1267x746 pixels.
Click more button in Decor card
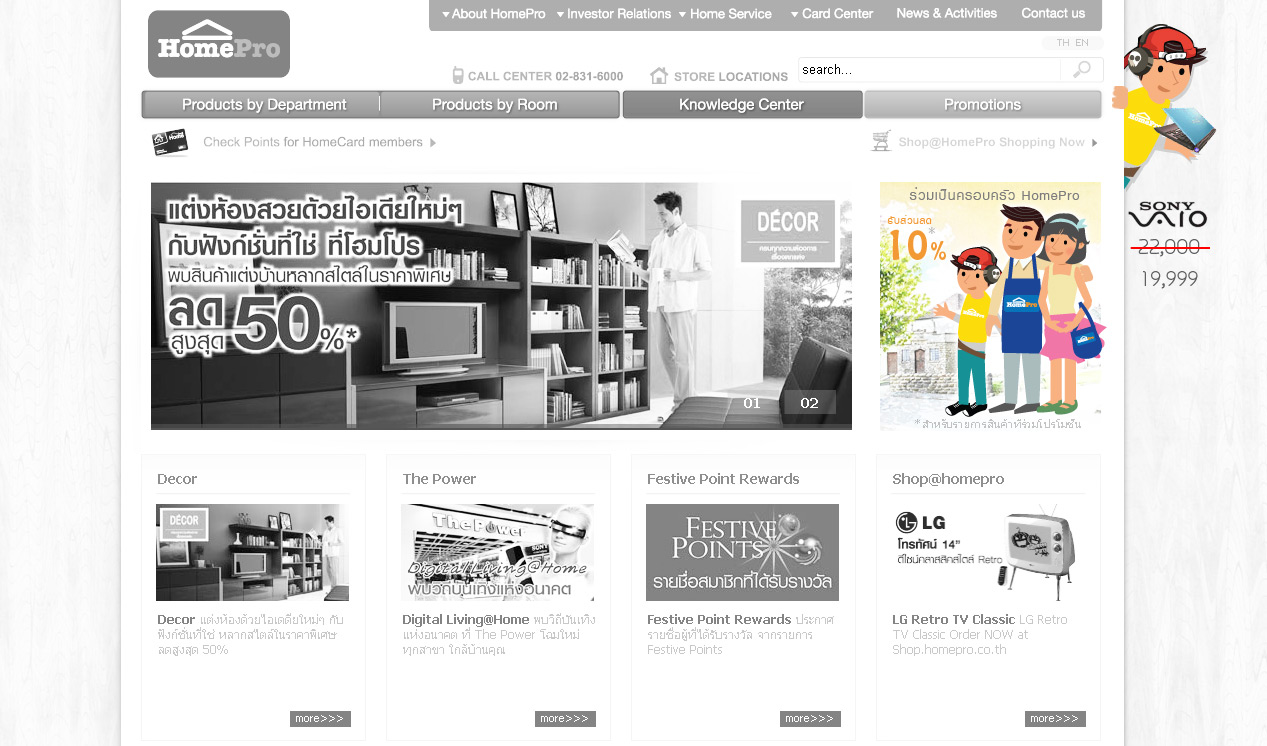[x=320, y=719]
